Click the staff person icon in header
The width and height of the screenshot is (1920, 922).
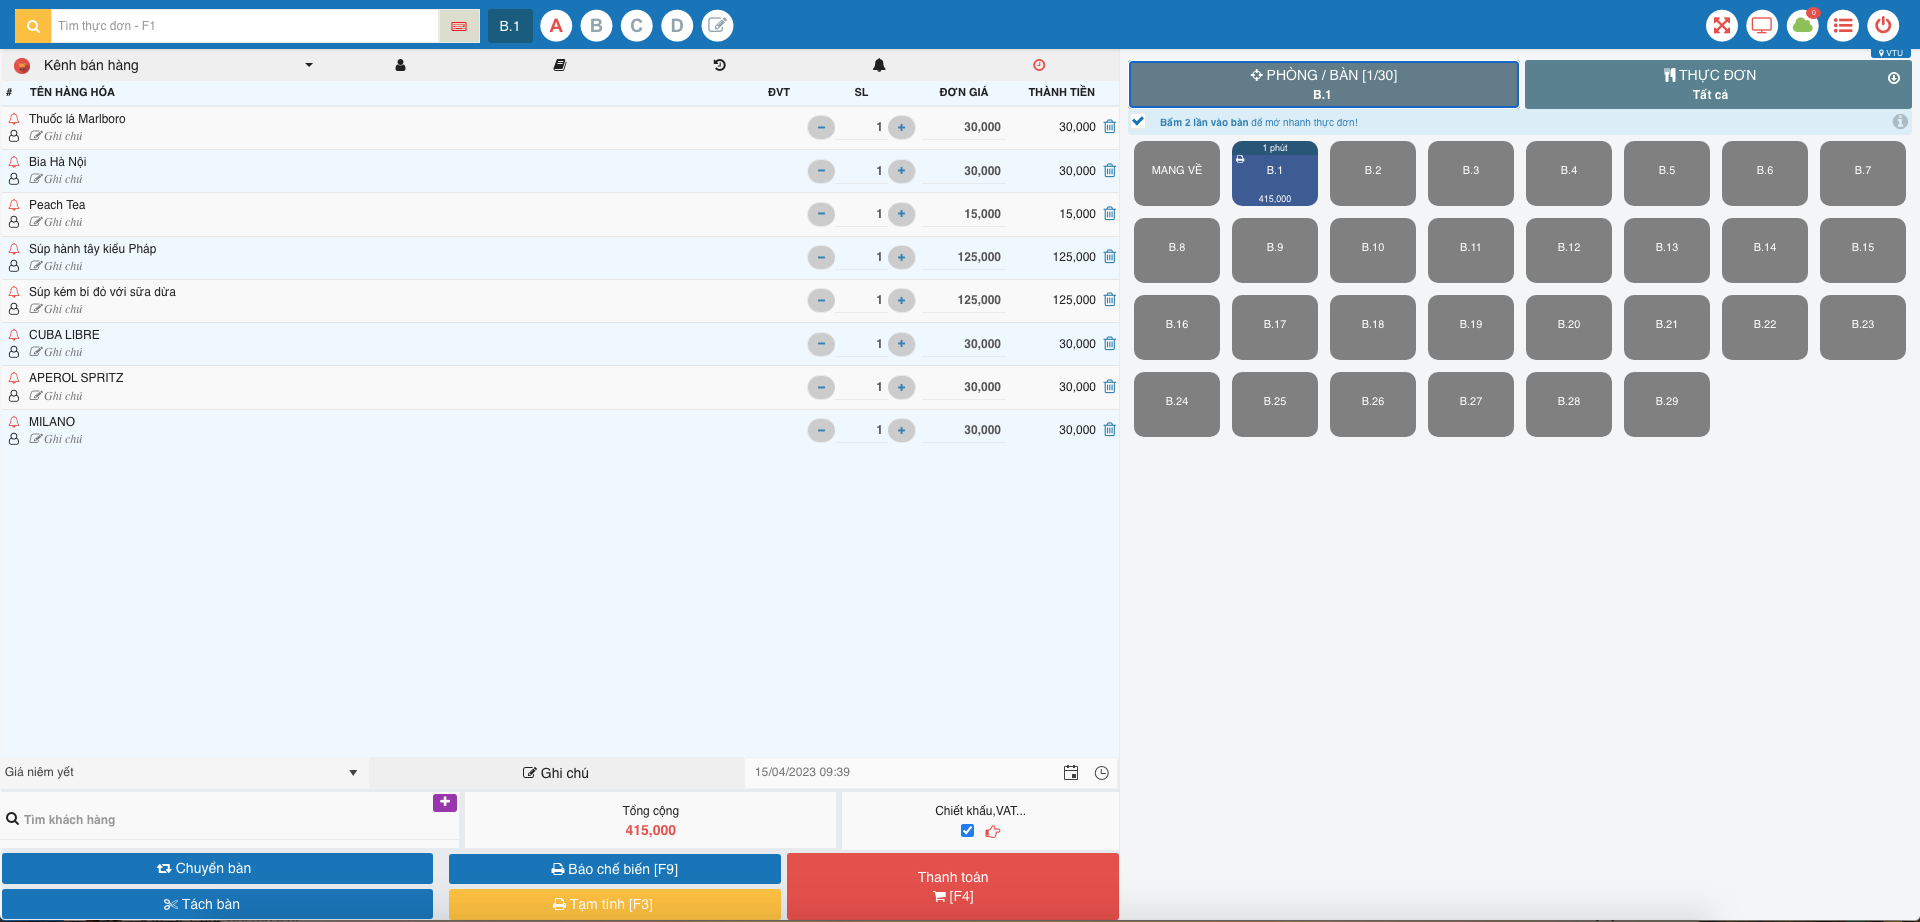pos(400,65)
